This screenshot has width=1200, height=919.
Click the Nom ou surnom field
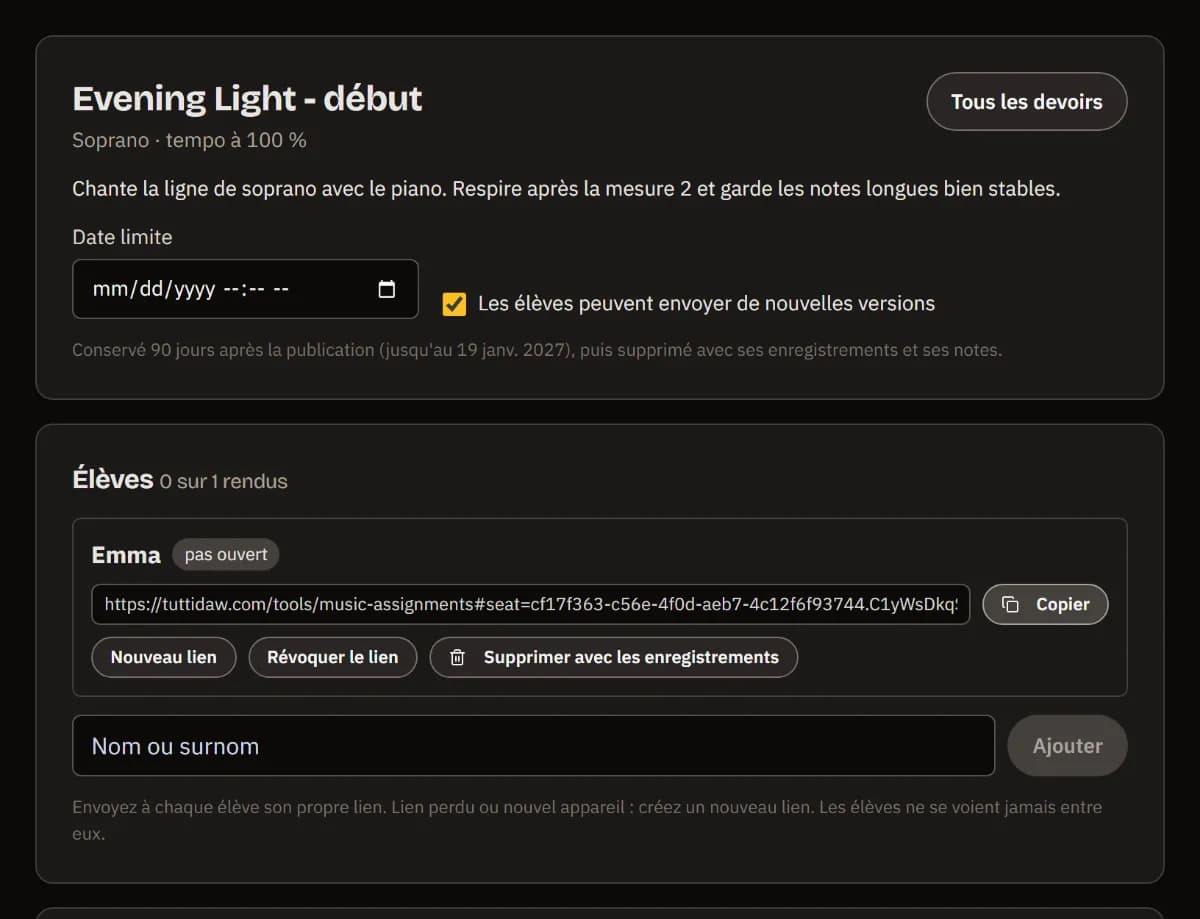point(534,746)
